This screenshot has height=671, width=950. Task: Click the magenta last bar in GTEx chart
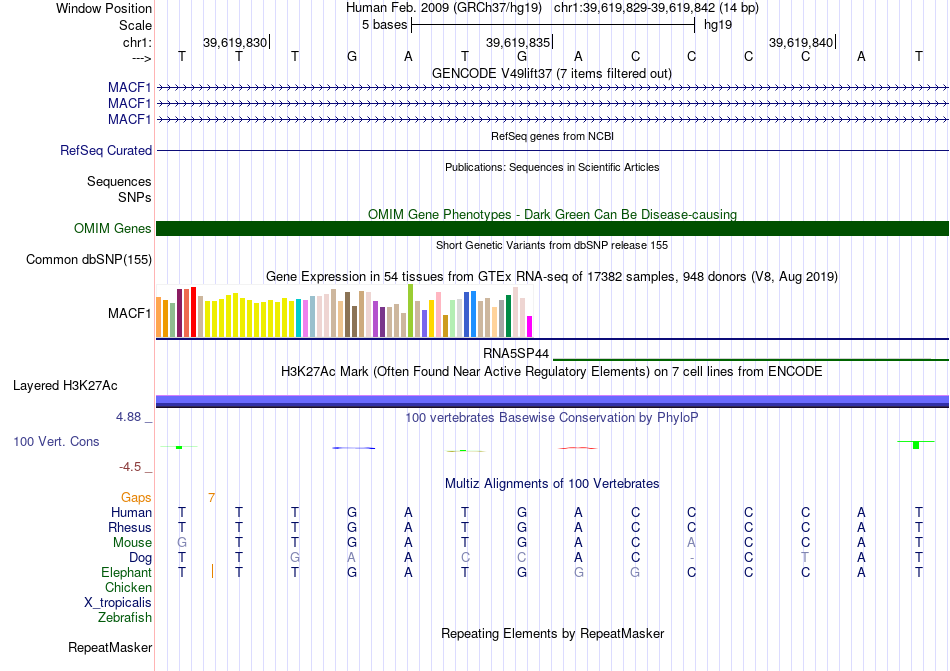(530, 326)
